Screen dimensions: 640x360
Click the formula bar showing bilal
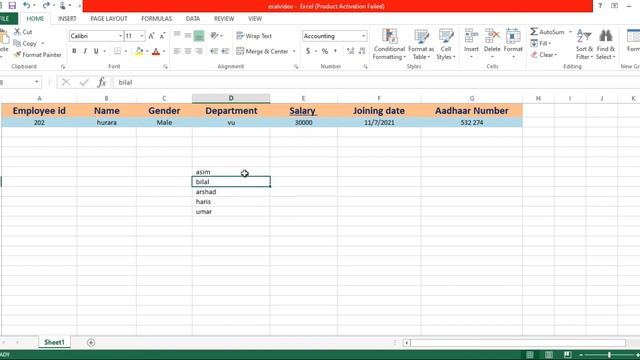(x=376, y=82)
